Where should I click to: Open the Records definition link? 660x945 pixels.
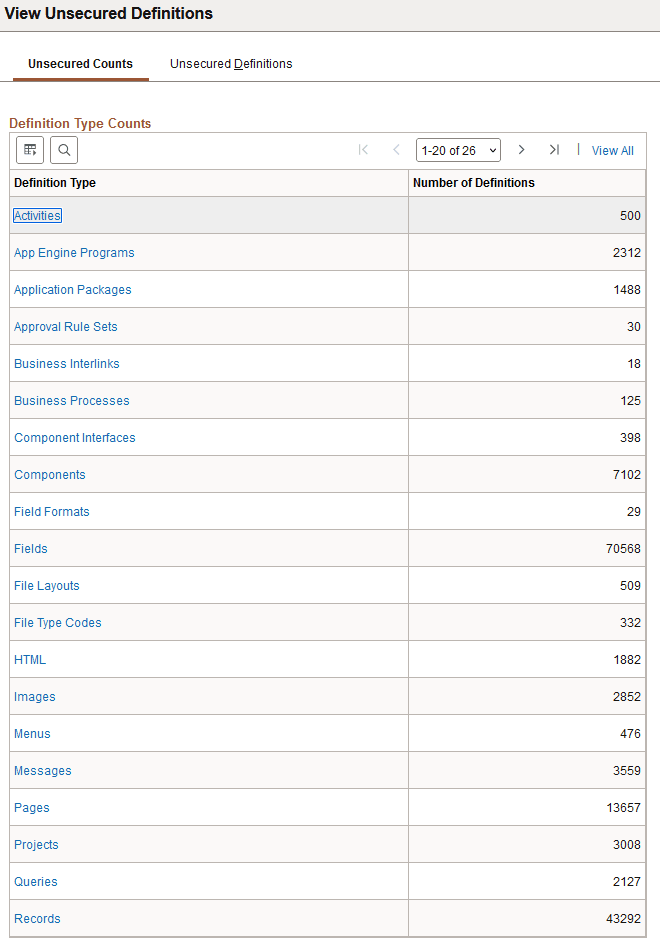(x=37, y=918)
